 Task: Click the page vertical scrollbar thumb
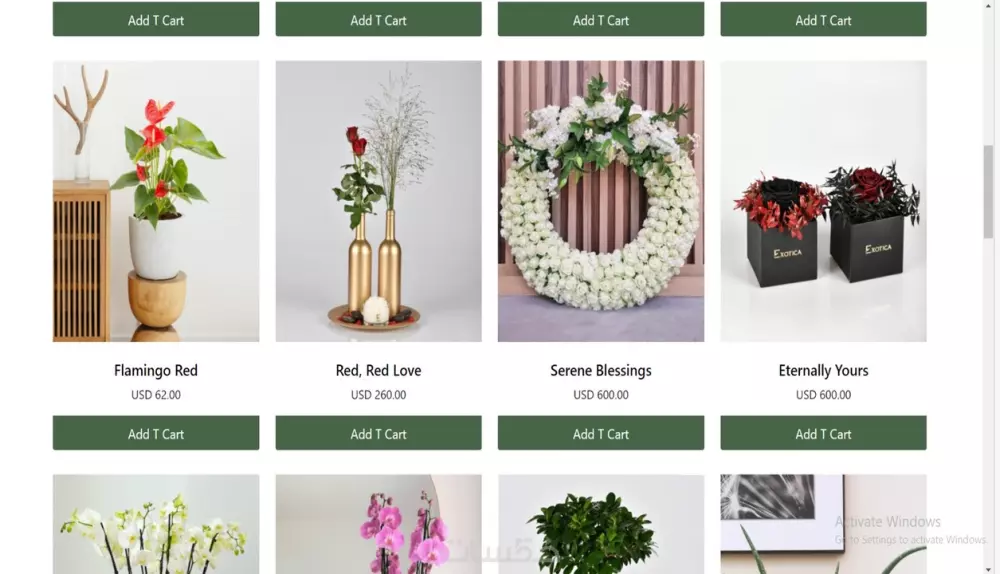988,191
